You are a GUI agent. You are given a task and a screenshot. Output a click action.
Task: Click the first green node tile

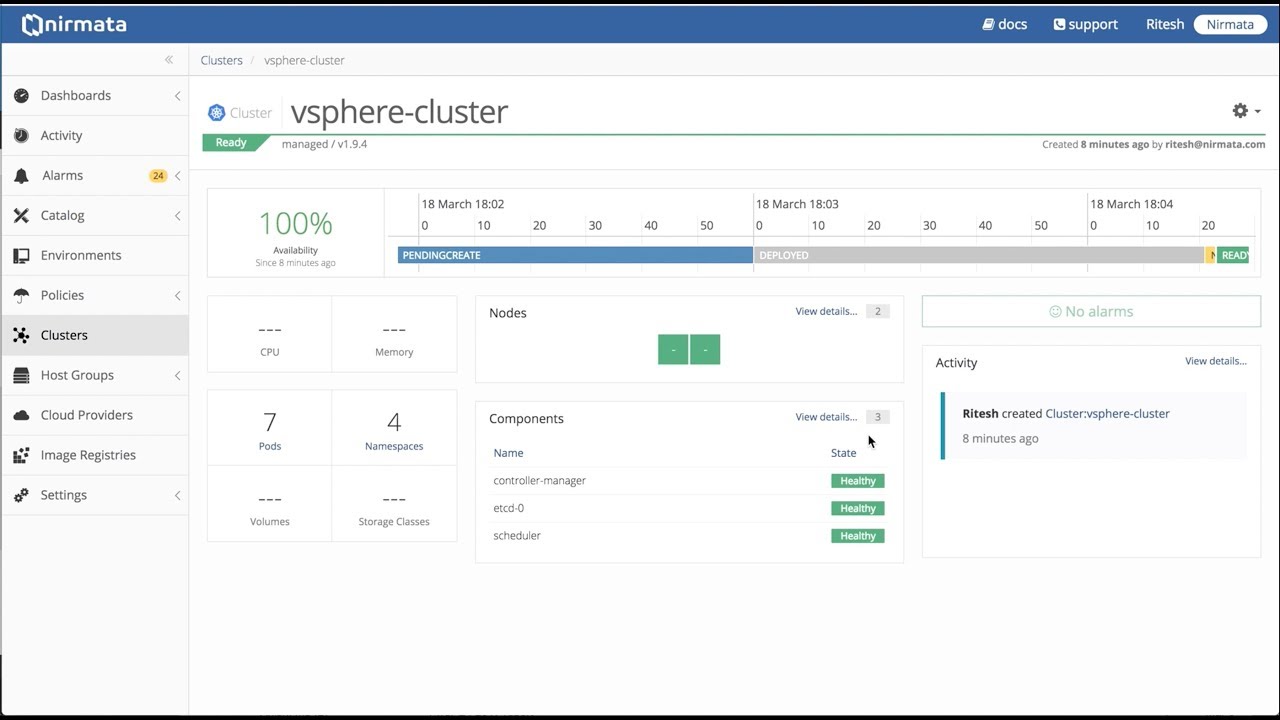pyautogui.click(x=673, y=349)
